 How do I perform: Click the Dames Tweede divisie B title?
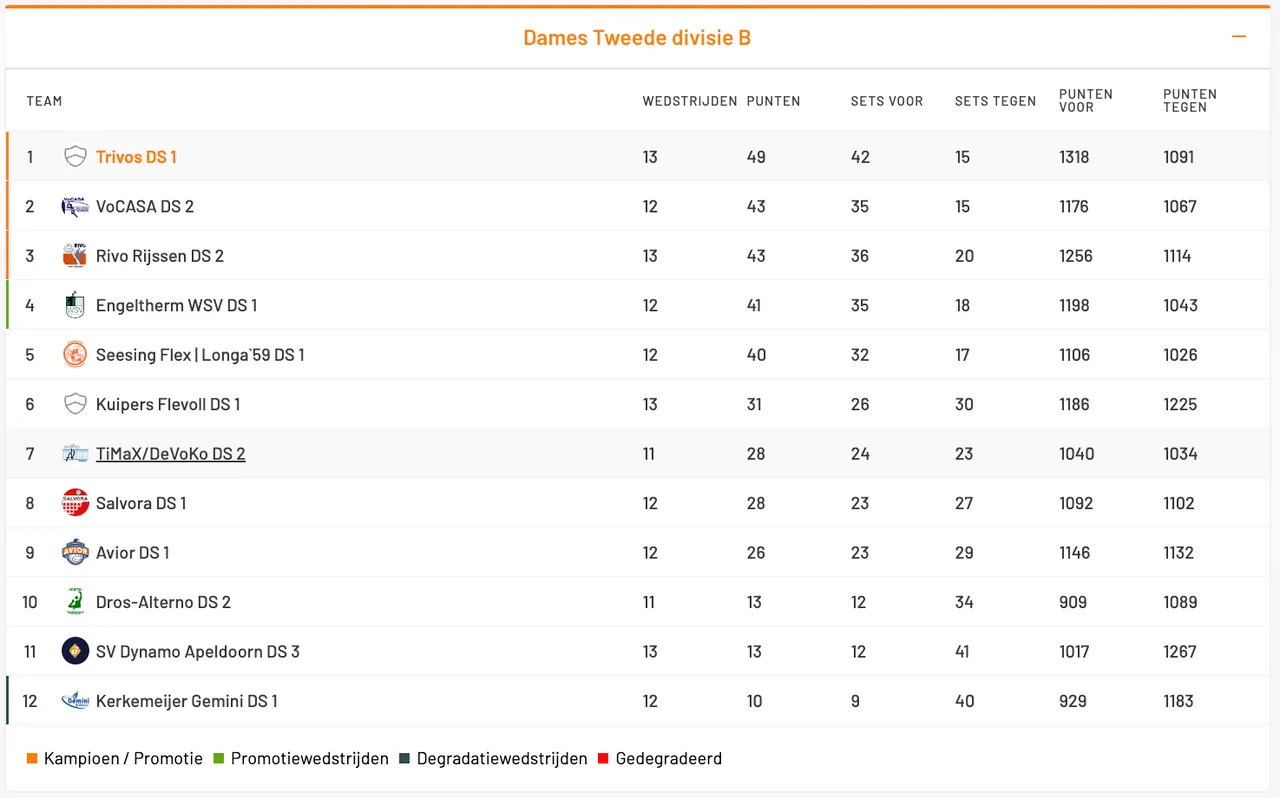point(637,38)
